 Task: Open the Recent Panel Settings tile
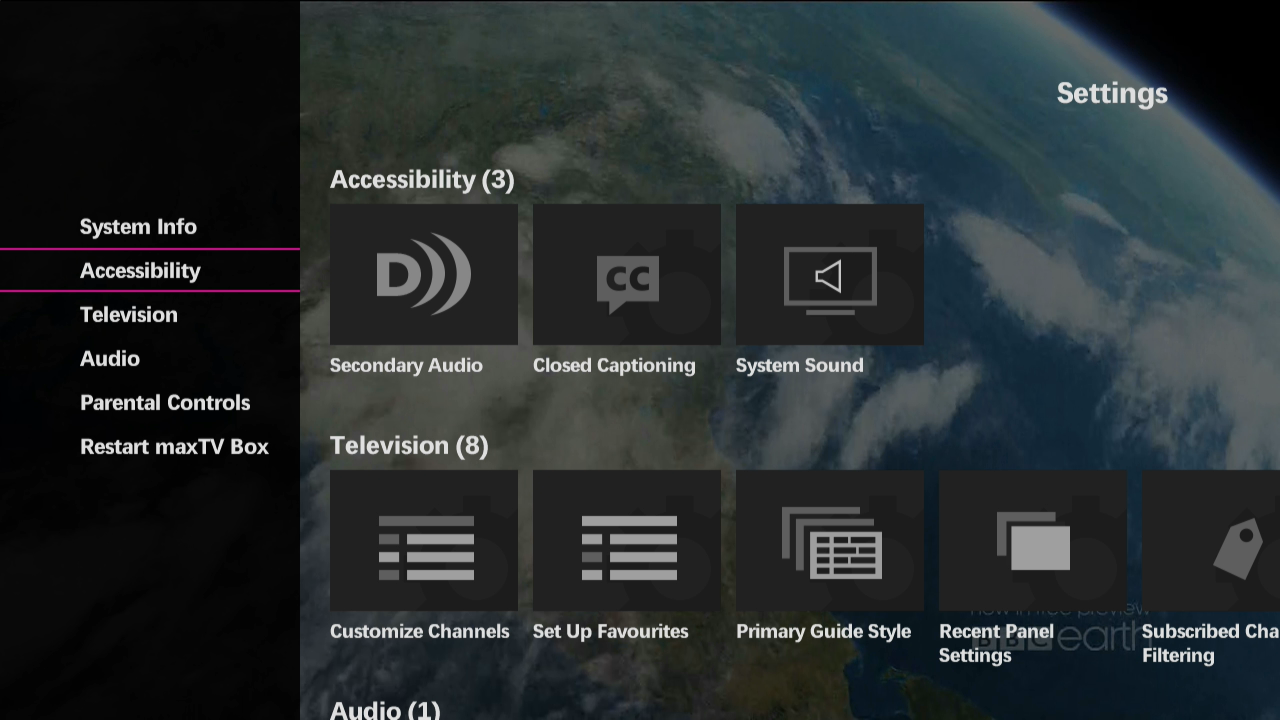click(1033, 541)
